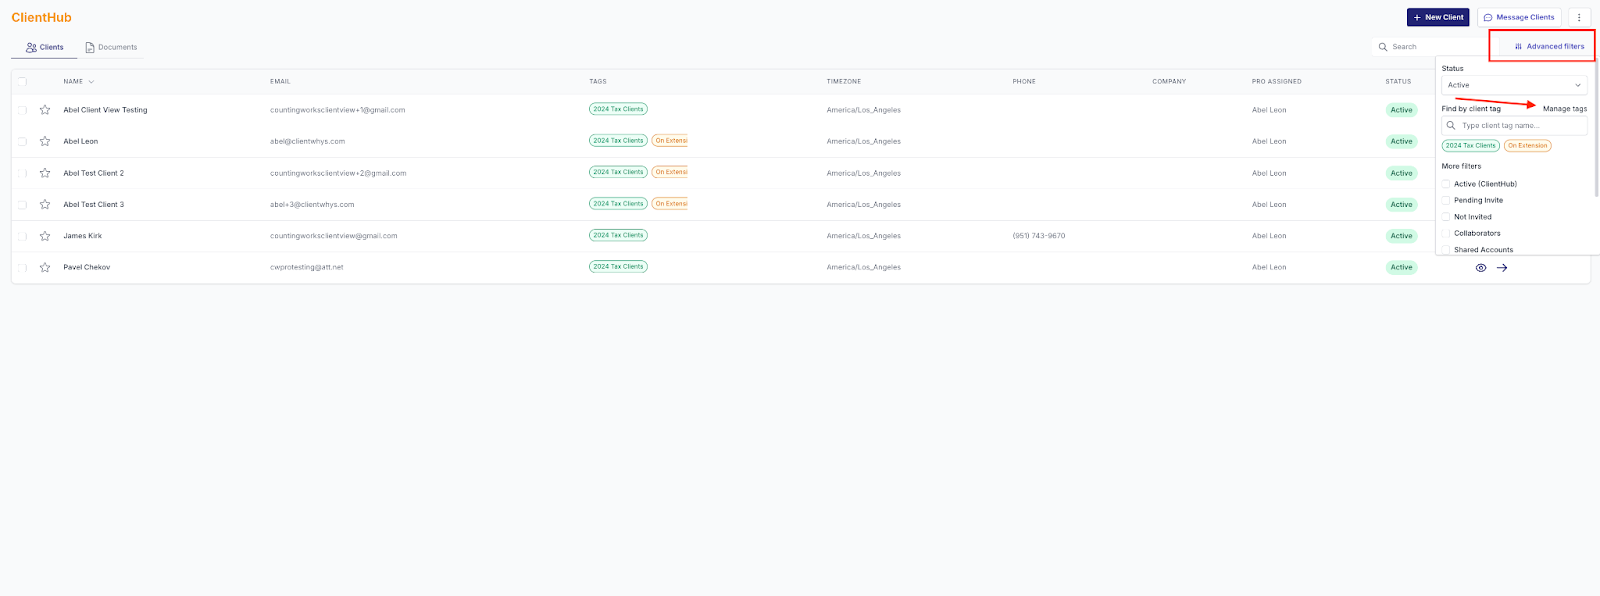Click the ClientHub logo
Screen dimensions: 1600x596
point(41,17)
